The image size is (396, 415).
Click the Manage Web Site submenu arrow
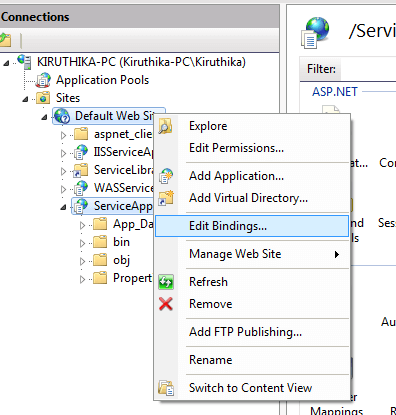[337, 255]
